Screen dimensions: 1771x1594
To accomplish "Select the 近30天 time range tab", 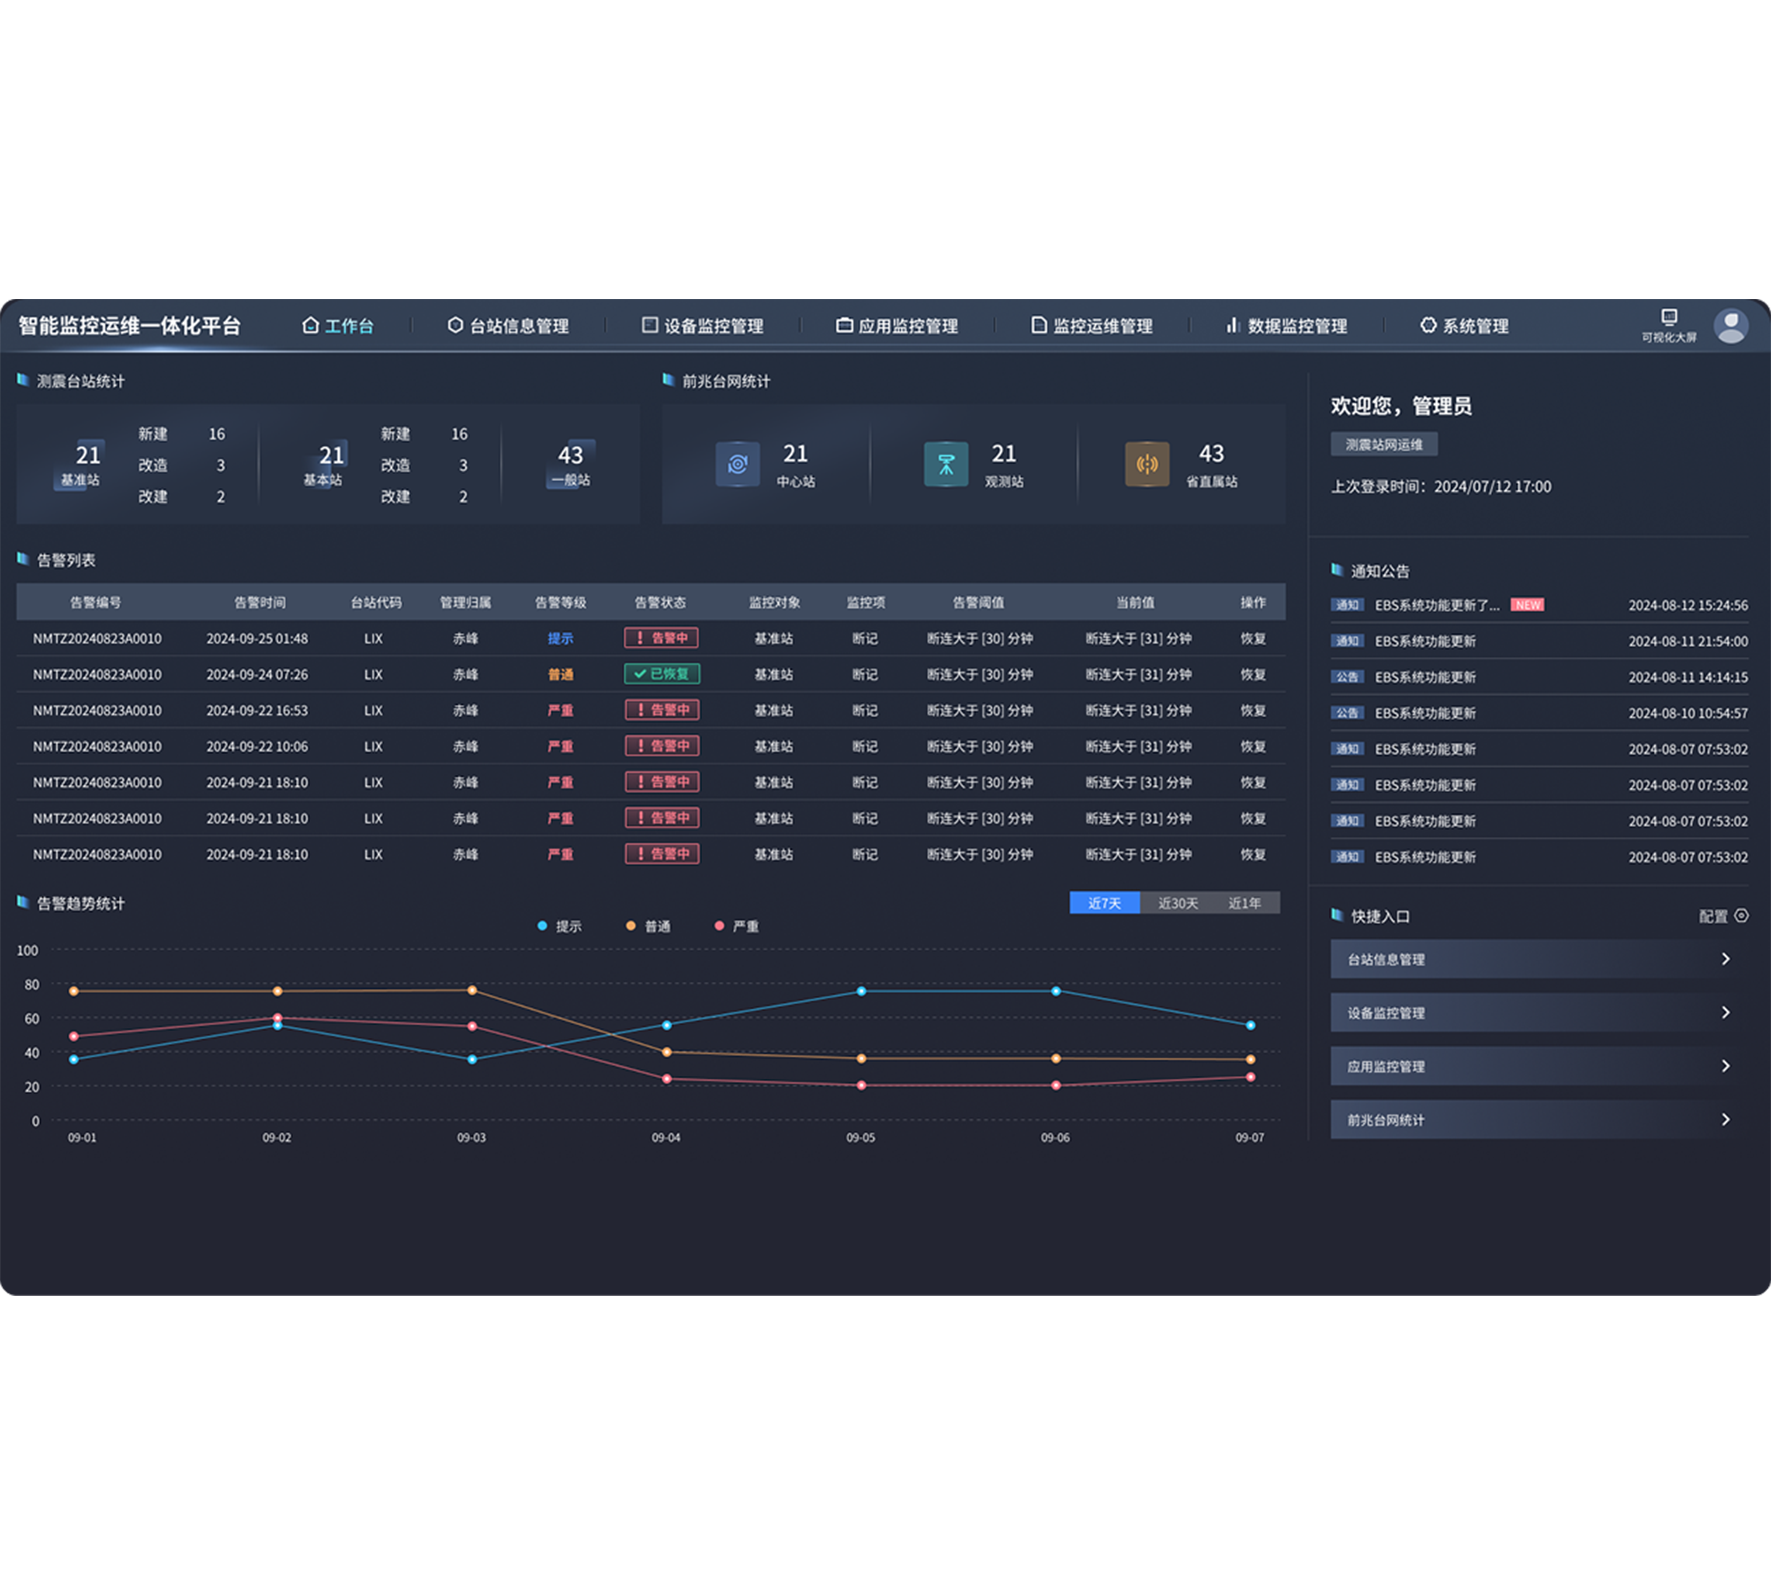I will click(1178, 903).
